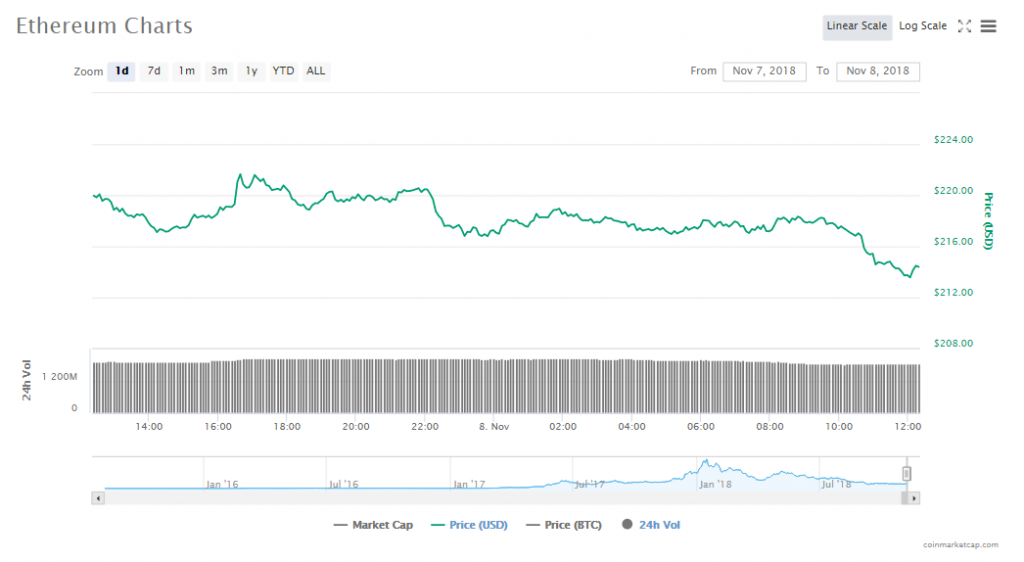Set zoom range to 1d
The height and width of the screenshot is (562, 1024).
(122, 71)
